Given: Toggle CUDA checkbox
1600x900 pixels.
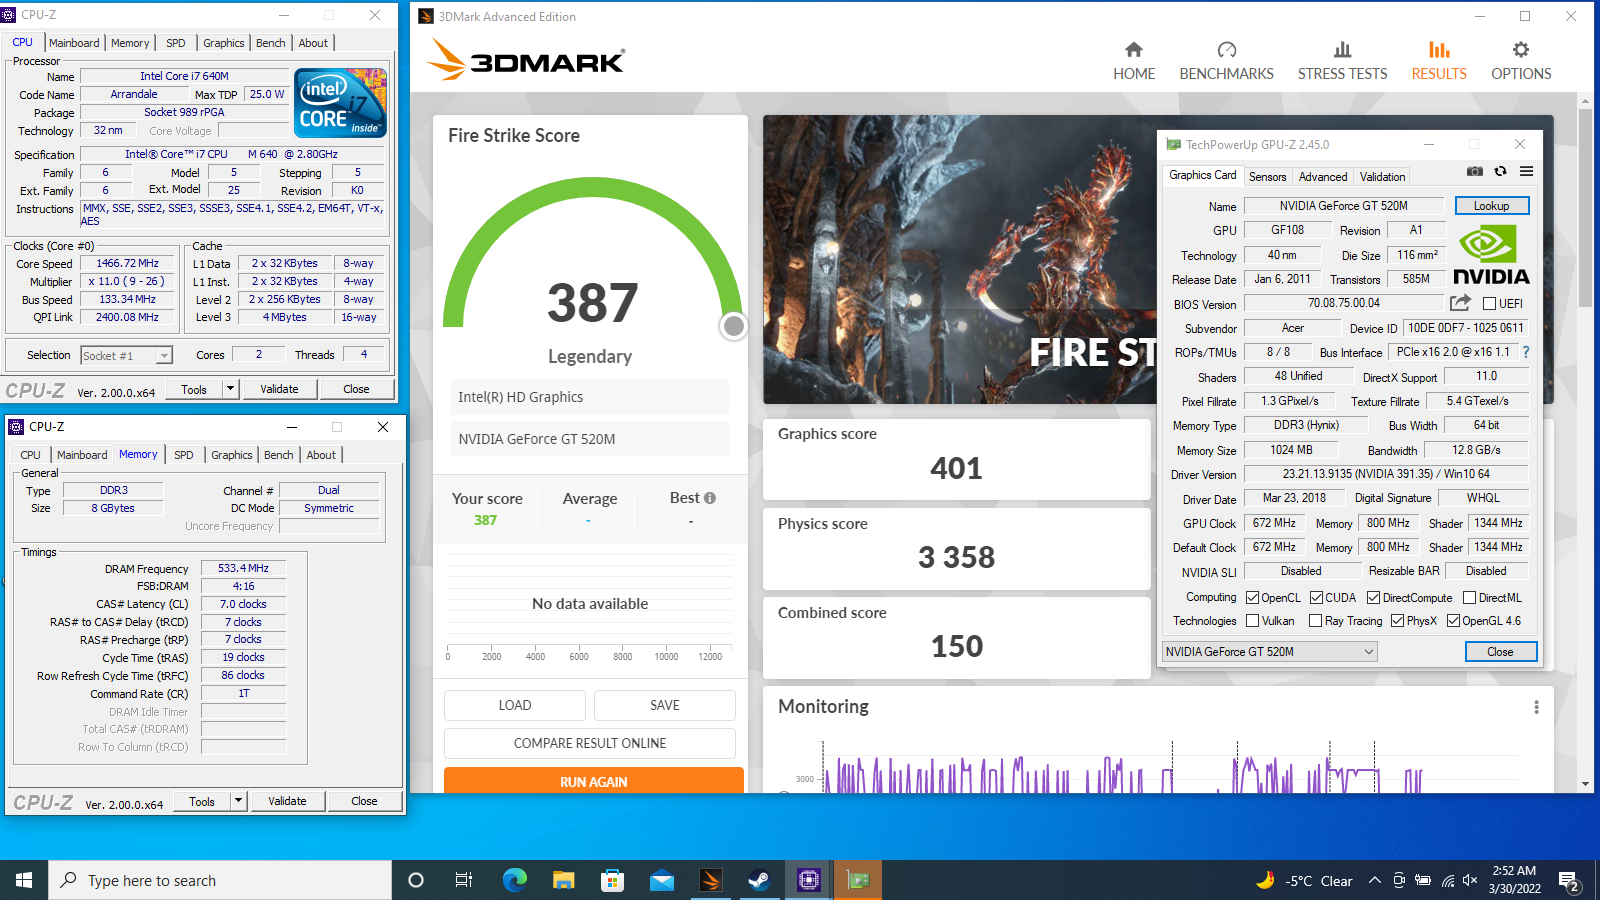Looking at the screenshot, I should [x=1316, y=597].
